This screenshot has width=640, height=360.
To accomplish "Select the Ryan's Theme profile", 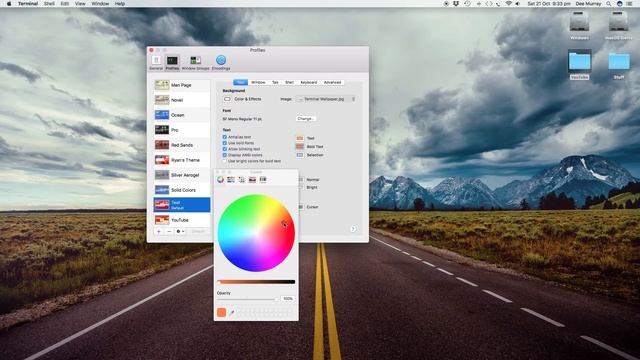I will (x=182, y=160).
